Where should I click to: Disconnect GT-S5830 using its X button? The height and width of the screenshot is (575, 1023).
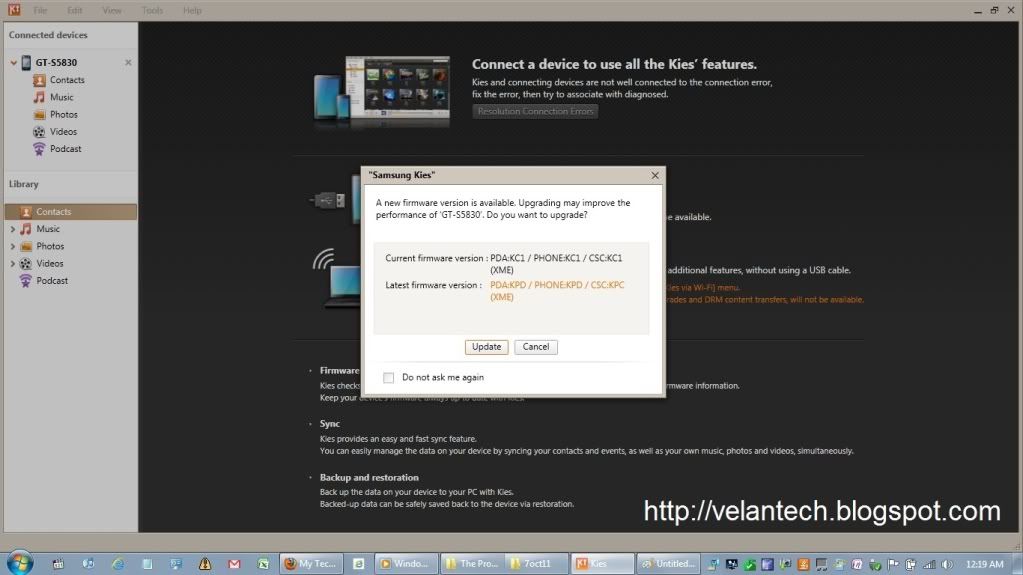[128, 62]
